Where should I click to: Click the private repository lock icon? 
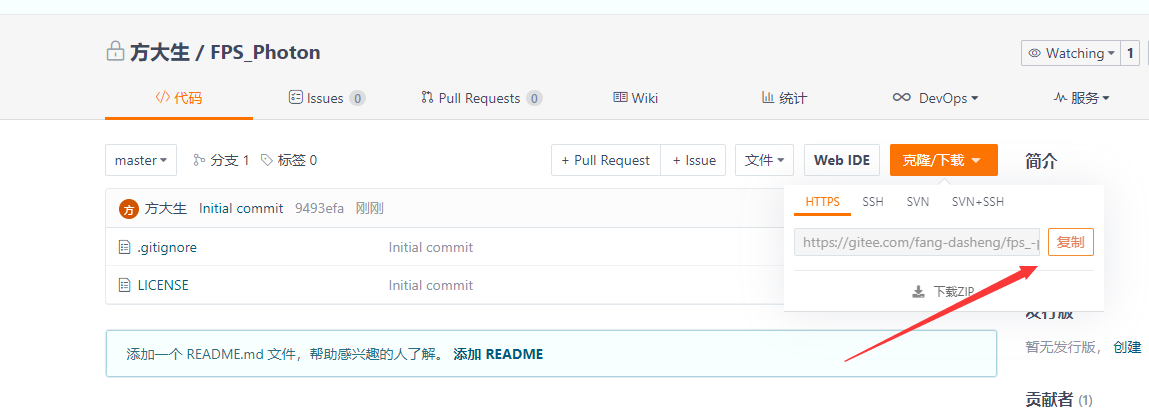pyautogui.click(x=115, y=52)
